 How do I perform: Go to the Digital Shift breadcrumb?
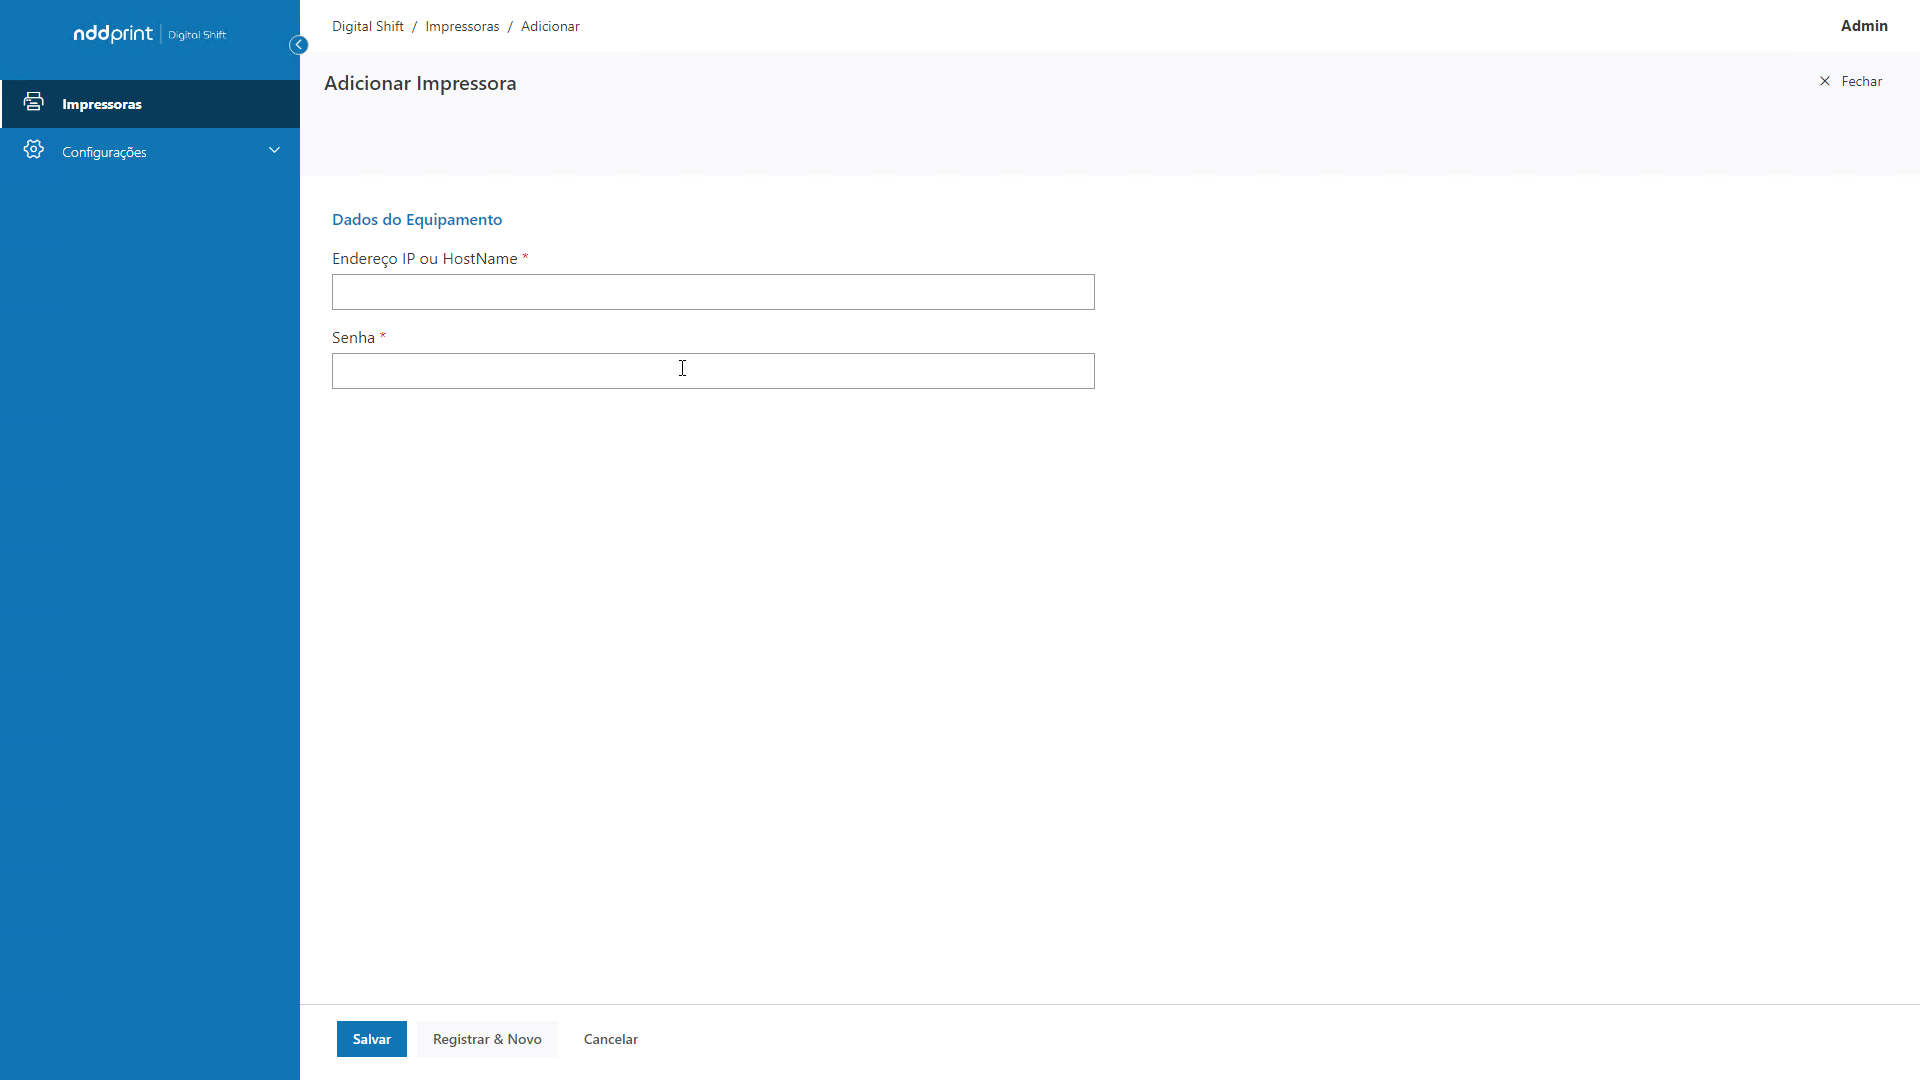(x=367, y=26)
